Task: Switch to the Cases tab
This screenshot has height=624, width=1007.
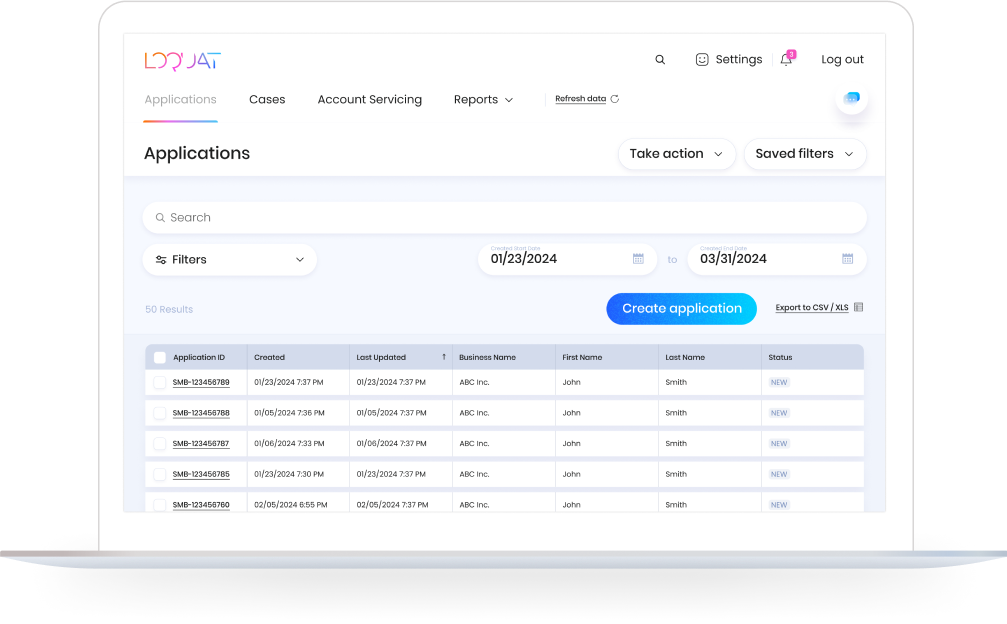Action: coord(267,100)
